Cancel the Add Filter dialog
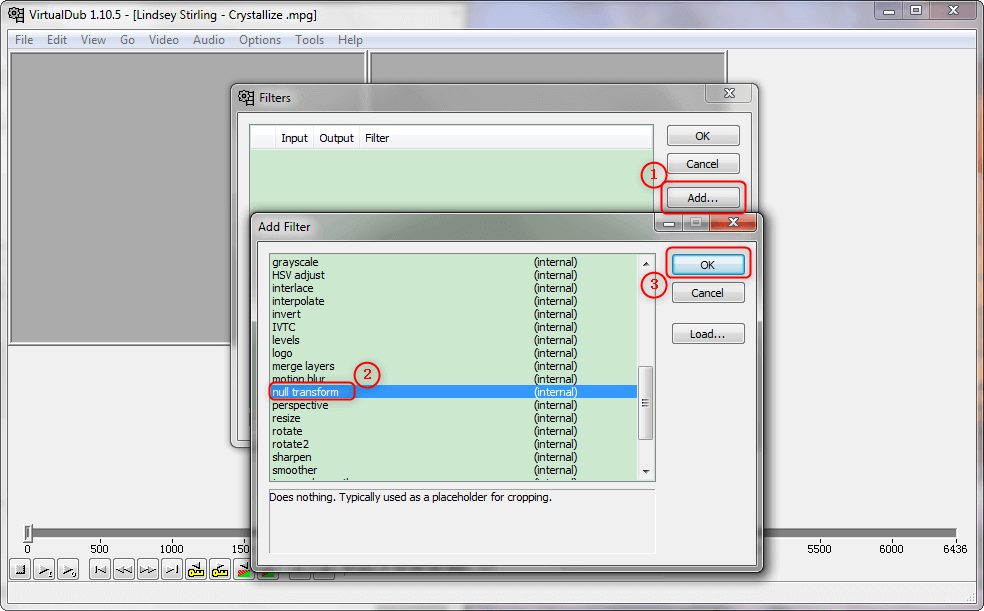The image size is (984, 611). [x=707, y=293]
